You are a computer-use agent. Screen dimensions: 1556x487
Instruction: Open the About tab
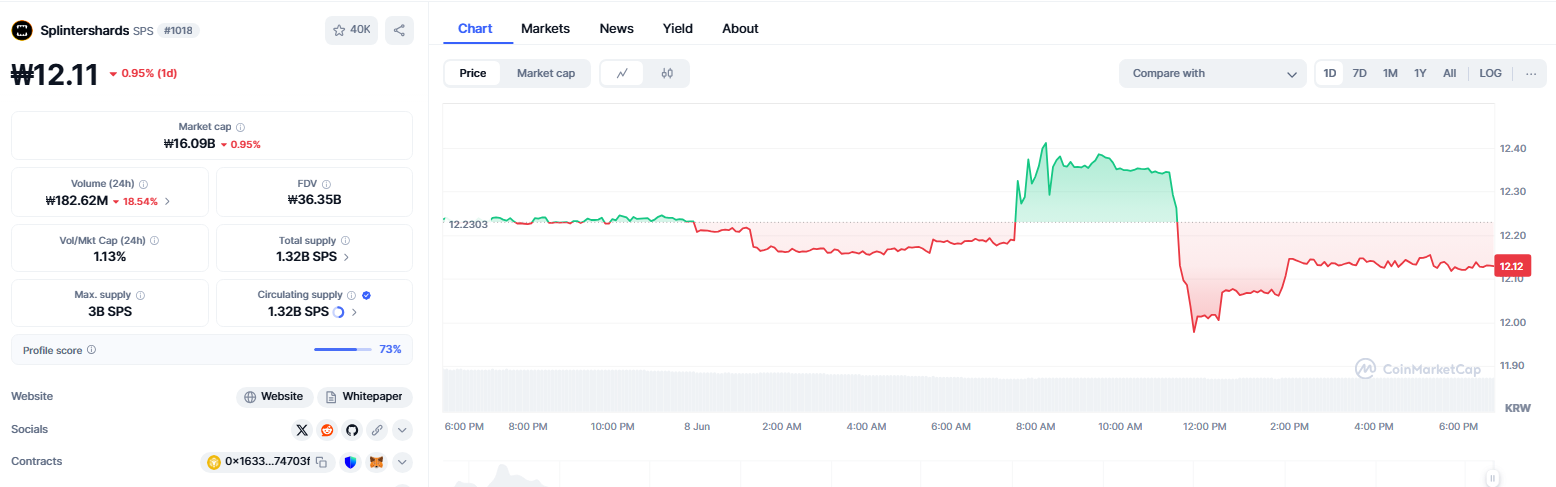tap(740, 28)
